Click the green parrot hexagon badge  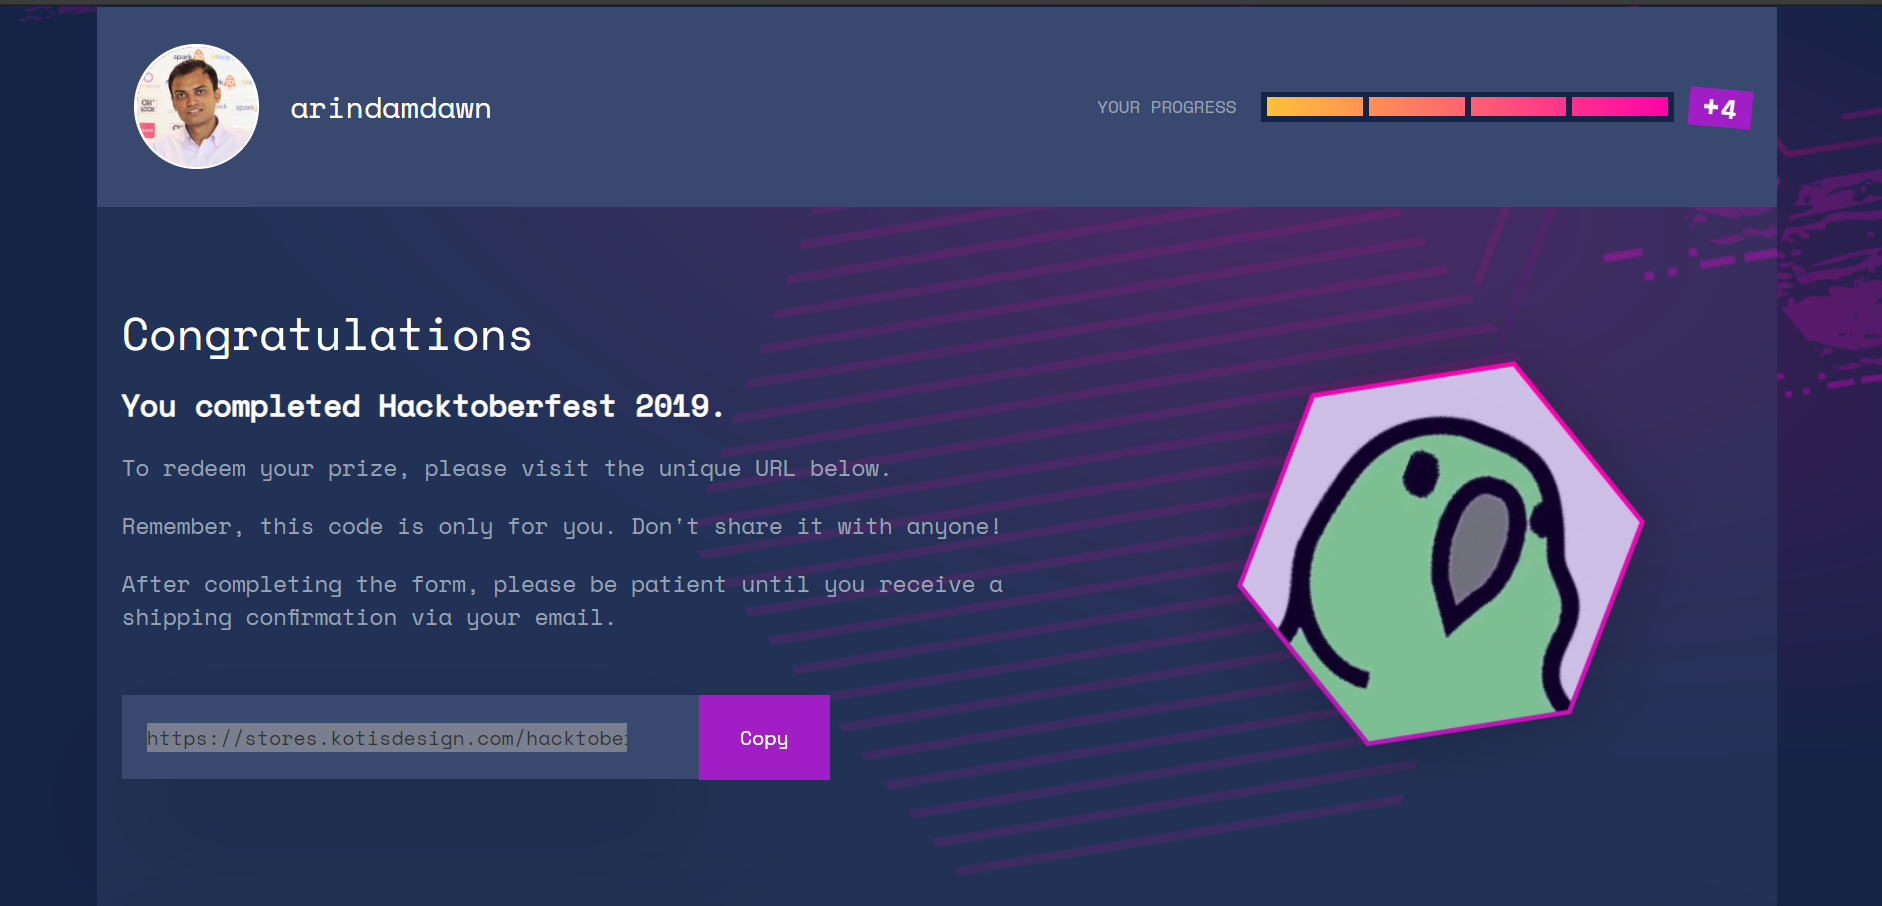click(x=1441, y=554)
